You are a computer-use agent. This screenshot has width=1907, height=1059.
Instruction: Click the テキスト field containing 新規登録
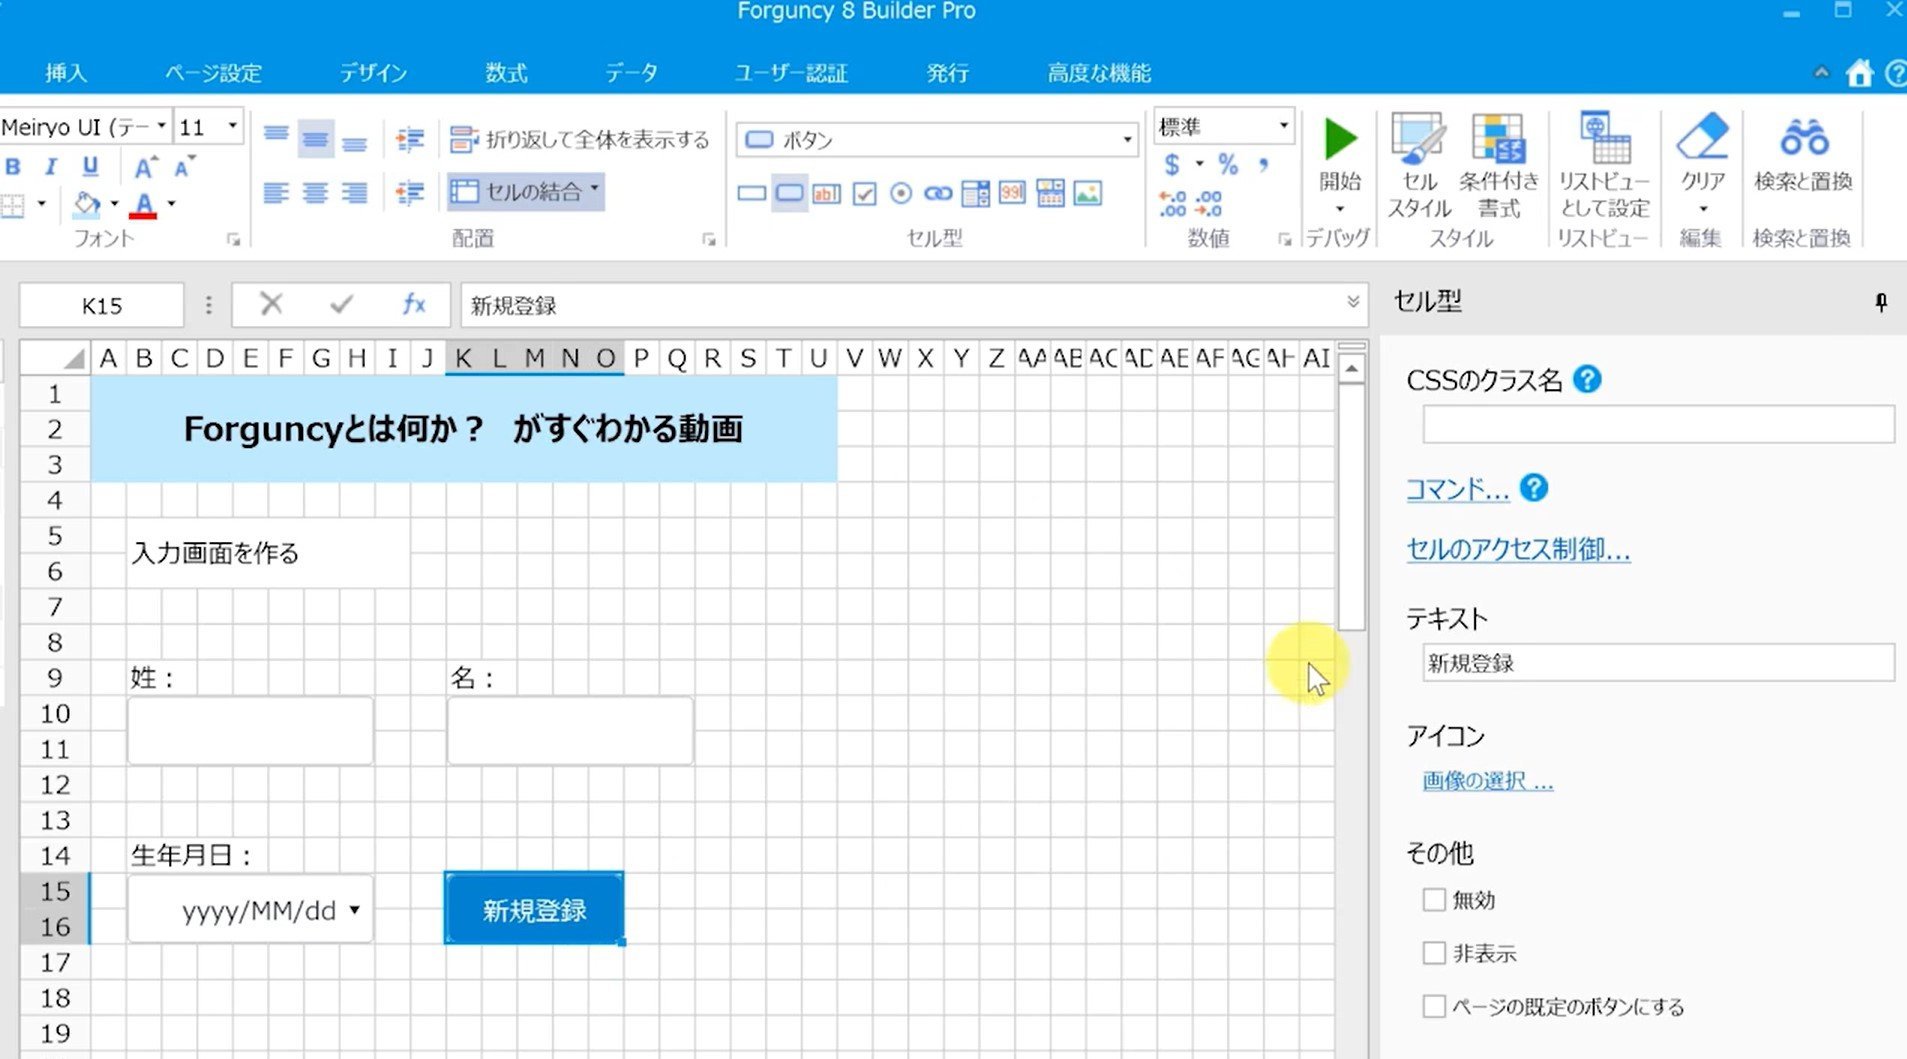pos(1658,663)
